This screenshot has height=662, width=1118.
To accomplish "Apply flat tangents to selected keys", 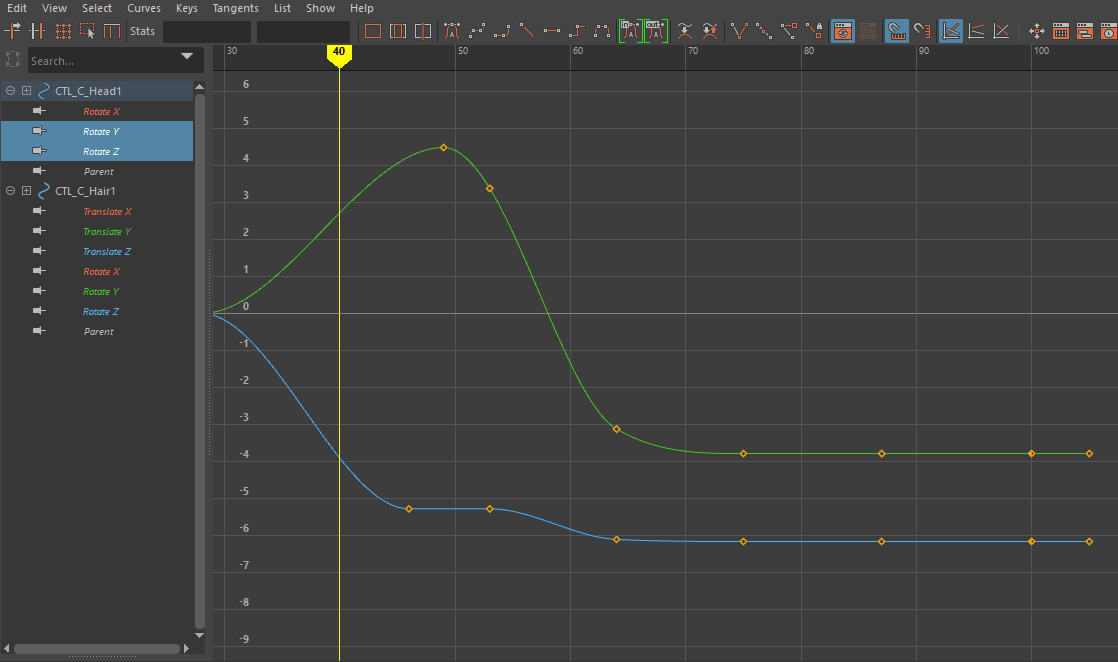I will (x=551, y=31).
